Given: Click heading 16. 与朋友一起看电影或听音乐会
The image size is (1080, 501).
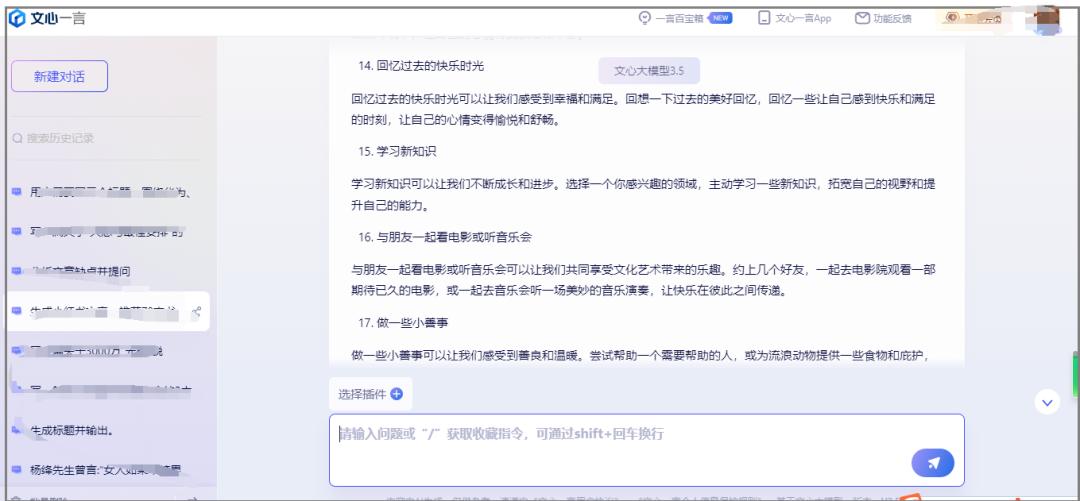Looking at the screenshot, I should coord(445,237).
